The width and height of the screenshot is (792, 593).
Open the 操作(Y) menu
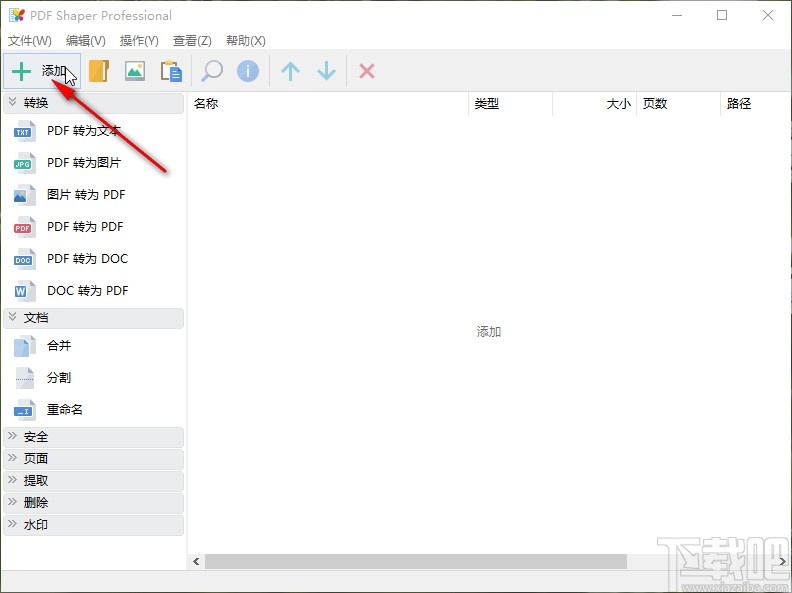(139, 40)
